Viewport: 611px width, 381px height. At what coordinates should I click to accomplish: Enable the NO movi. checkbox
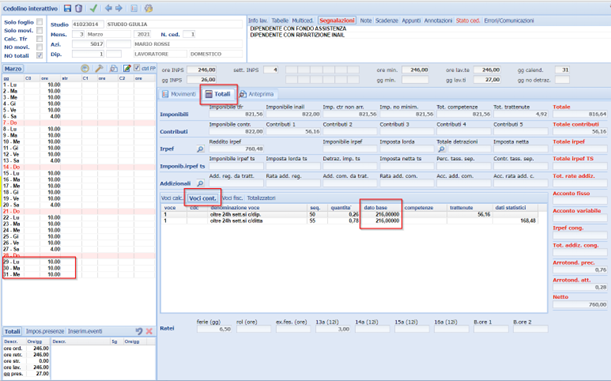tap(39, 47)
